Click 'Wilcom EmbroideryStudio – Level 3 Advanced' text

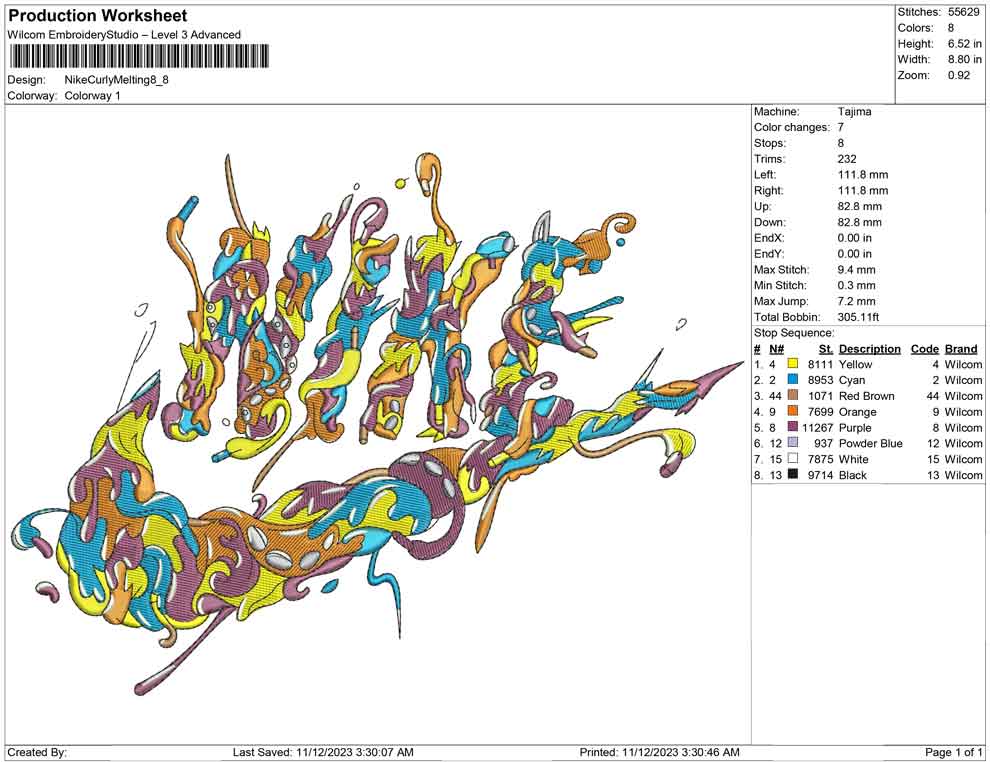click(x=124, y=35)
